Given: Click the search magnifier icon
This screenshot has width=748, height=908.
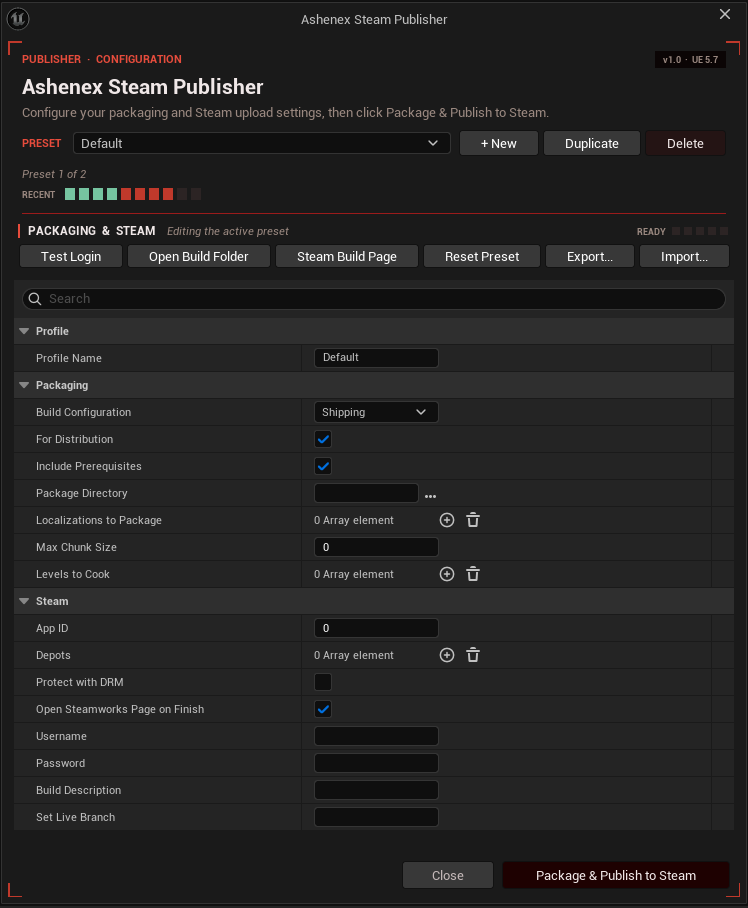Looking at the screenshot, I should (x=35, y=299).
